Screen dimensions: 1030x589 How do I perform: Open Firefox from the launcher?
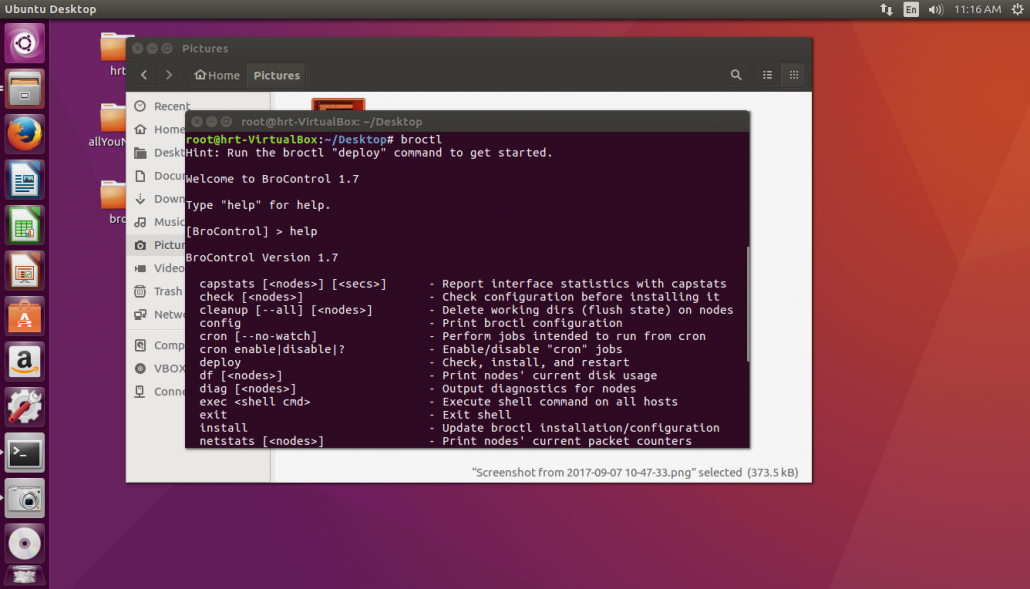pos(25,133)
